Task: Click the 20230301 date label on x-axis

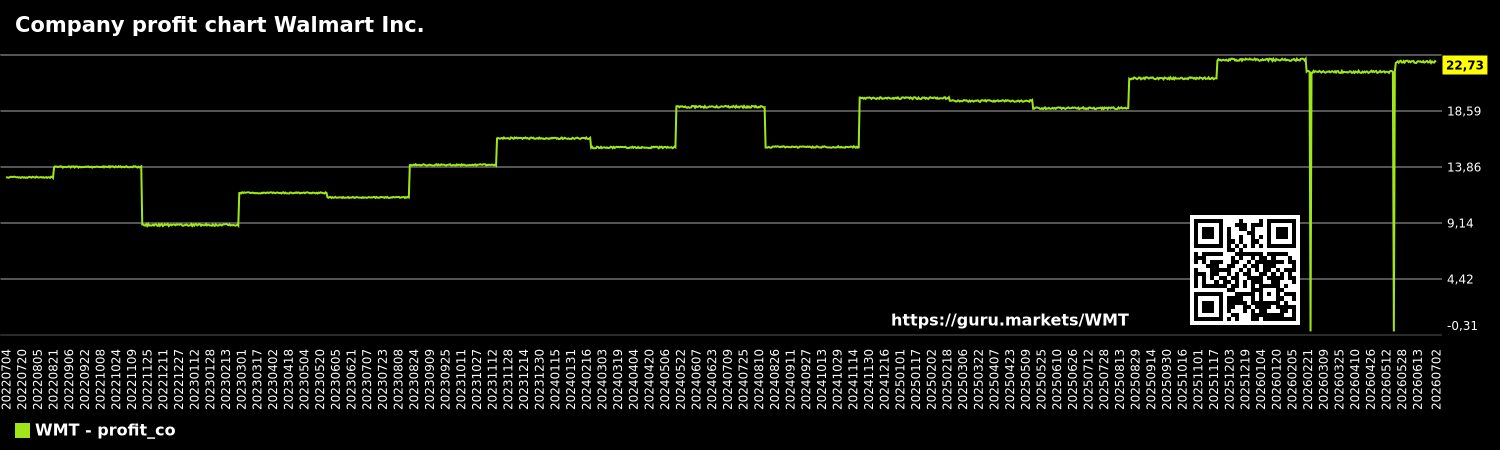Action: (242, 379)
